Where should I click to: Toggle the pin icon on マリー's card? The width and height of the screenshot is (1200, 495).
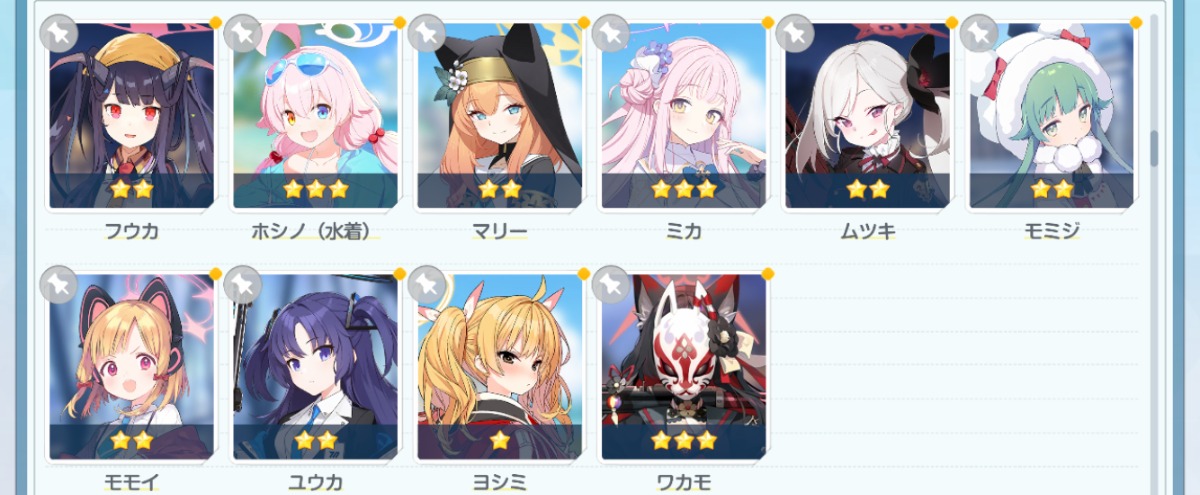pos(427,33)
